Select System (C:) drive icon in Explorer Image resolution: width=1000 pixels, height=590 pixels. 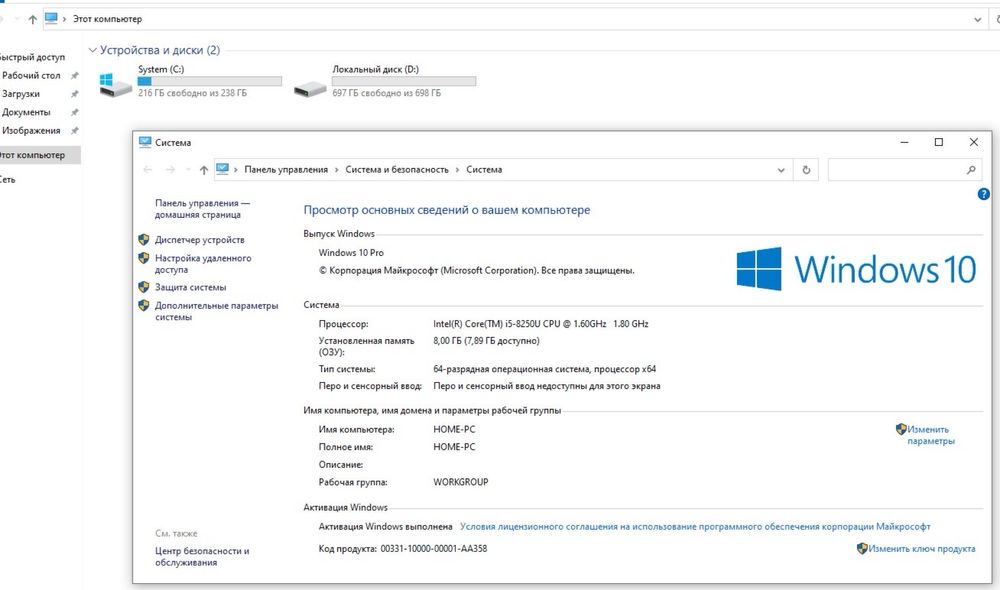pos(115,85)
